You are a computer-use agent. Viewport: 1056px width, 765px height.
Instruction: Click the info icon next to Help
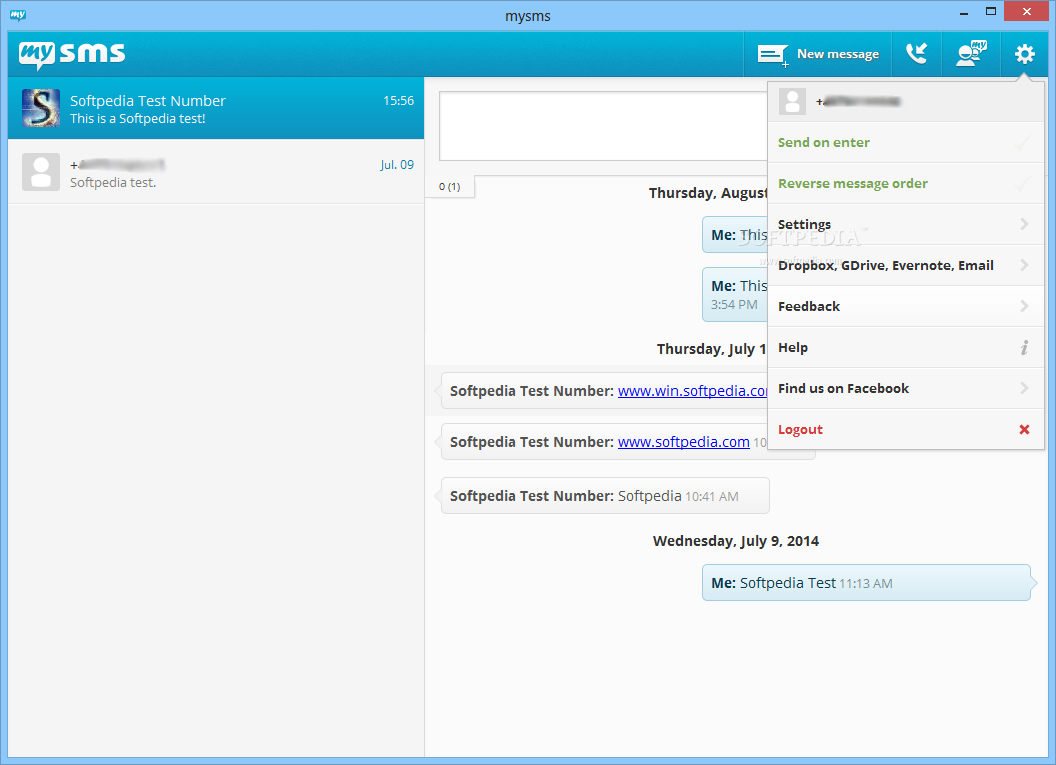1024,347
